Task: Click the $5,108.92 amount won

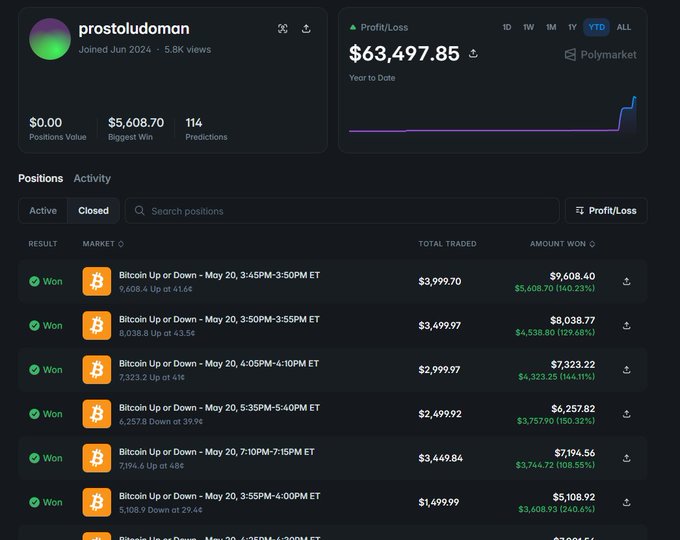Action: click(574, 497)
